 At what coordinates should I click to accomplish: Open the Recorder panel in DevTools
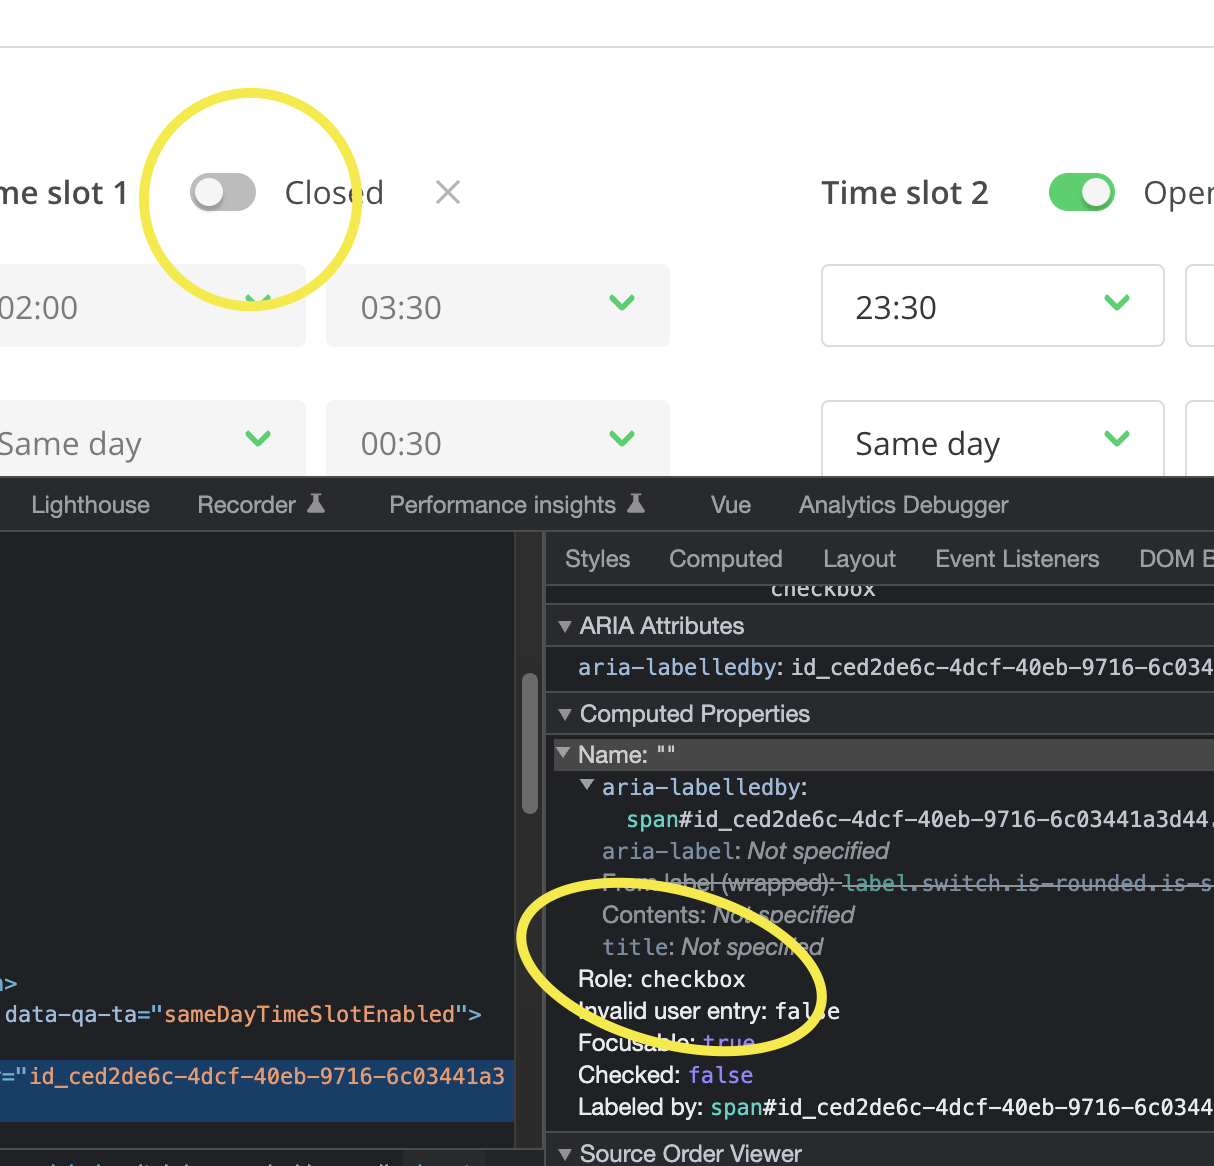(248, 504)
